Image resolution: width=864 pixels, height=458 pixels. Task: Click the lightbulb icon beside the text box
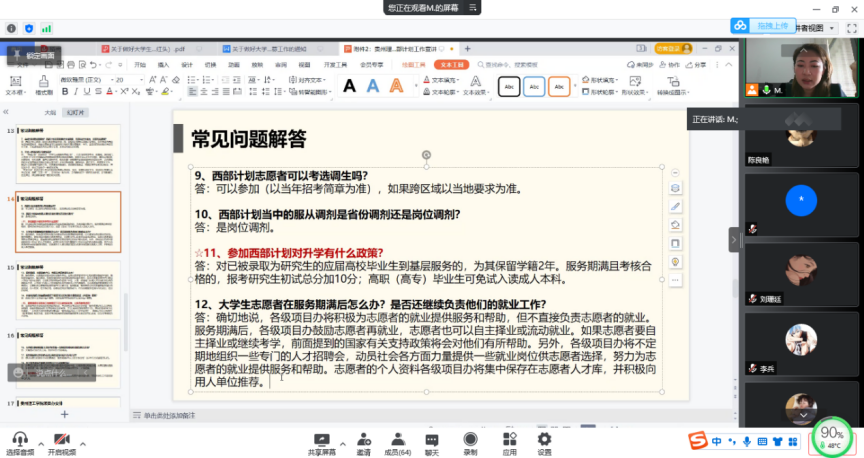click(675, 261)
